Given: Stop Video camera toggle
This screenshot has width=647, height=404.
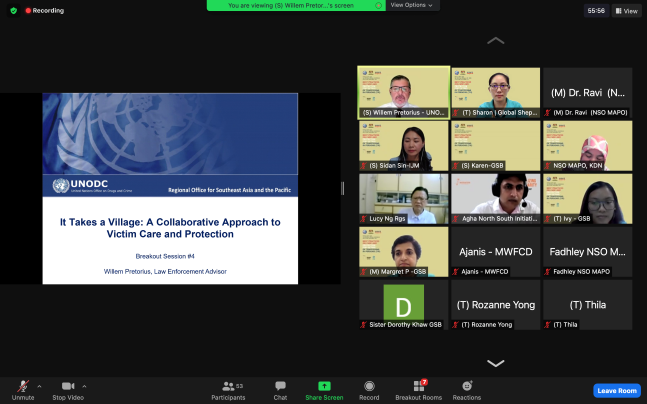Looking at the screenshot, I should point(68,388).
